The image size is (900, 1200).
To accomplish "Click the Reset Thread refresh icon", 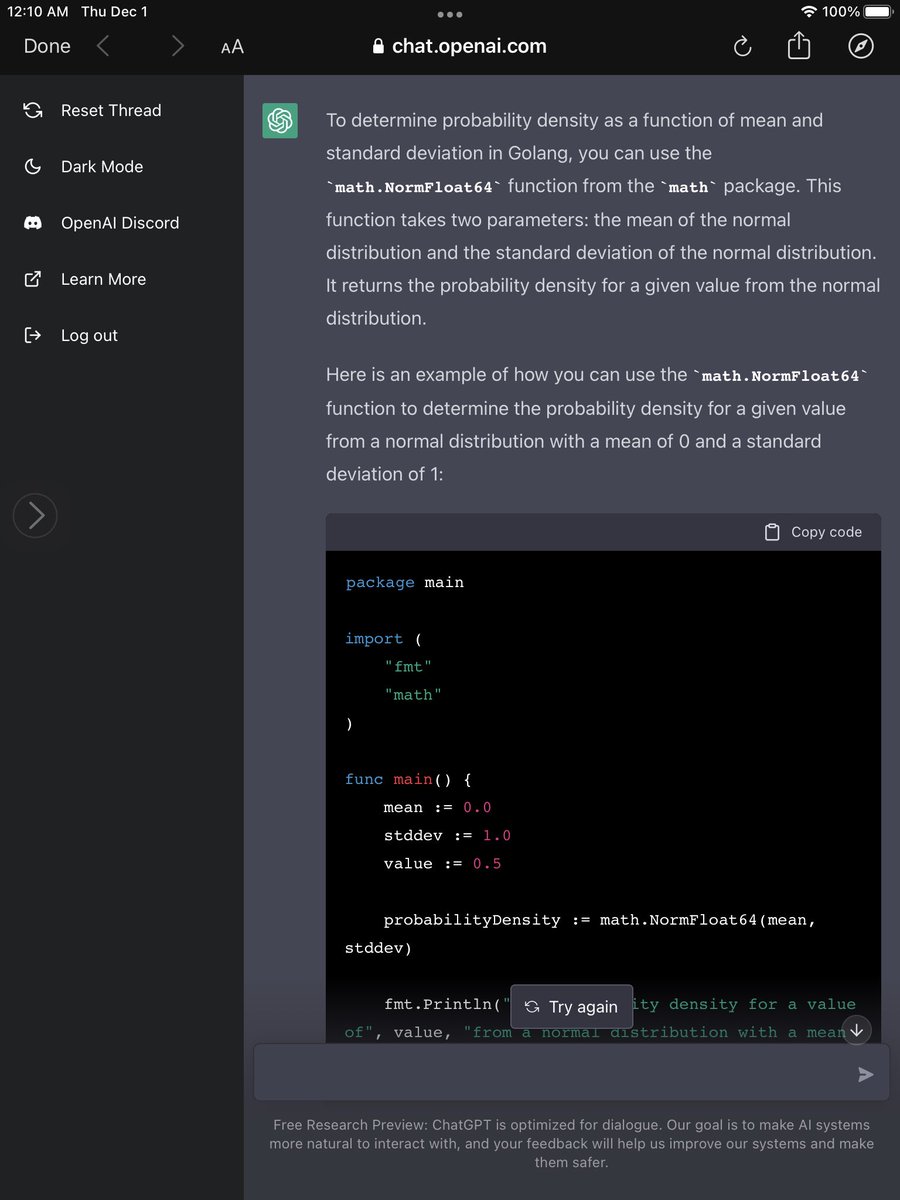I will click(x=32, y=110).
